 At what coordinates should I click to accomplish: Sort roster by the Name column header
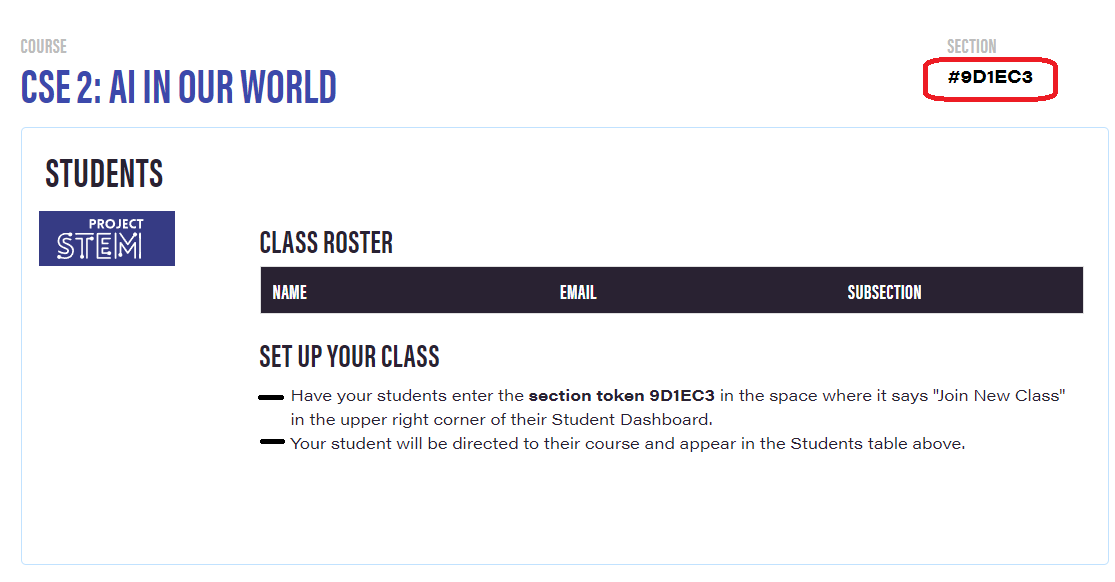coord(289,292)
